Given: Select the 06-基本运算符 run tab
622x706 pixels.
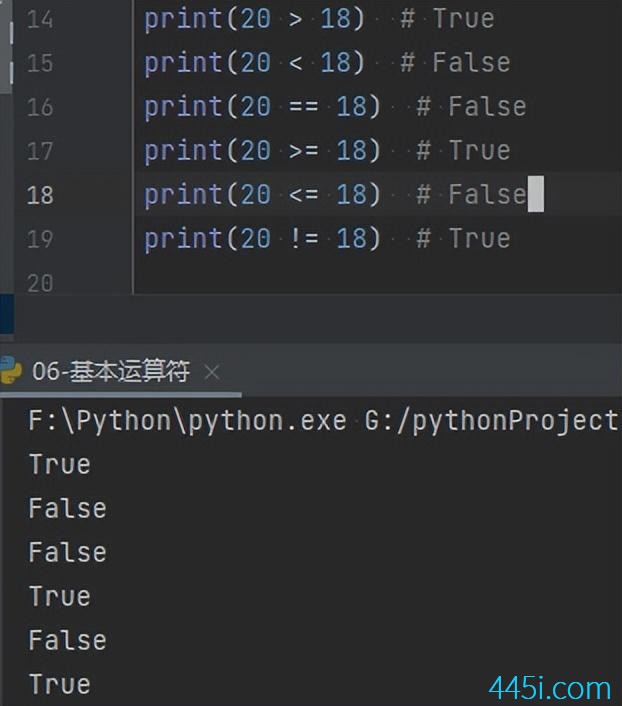Looking at the screenshot, I should click(x=110, y=372).
